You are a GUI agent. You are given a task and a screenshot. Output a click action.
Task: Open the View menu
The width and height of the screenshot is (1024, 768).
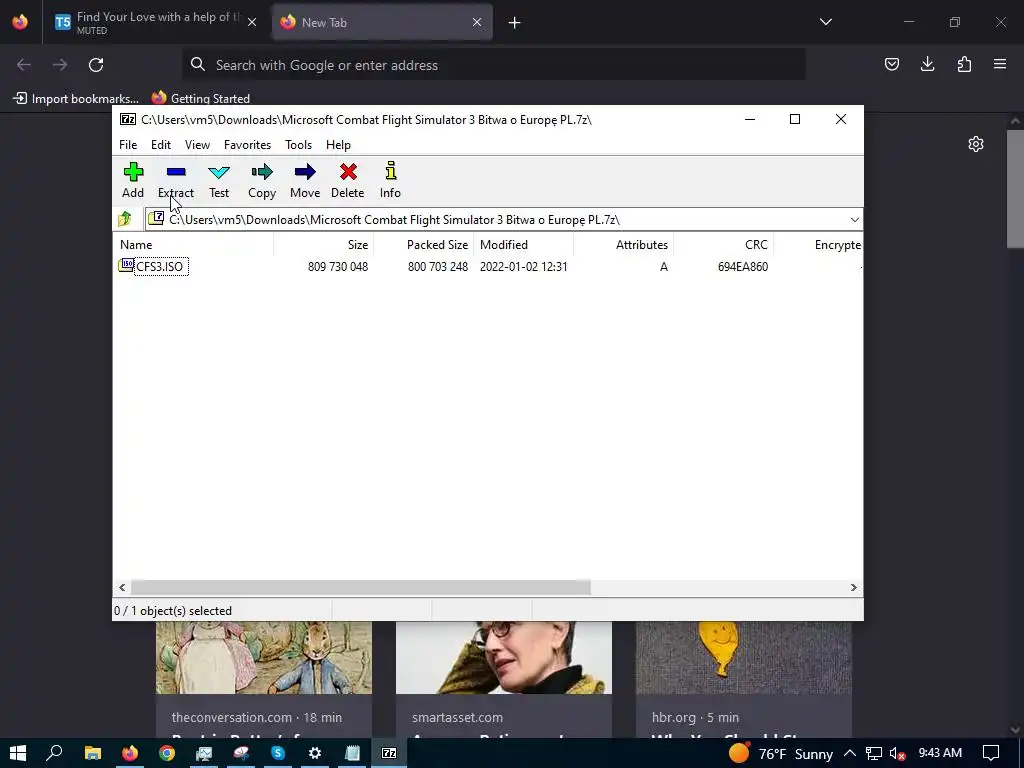(197, 145)
